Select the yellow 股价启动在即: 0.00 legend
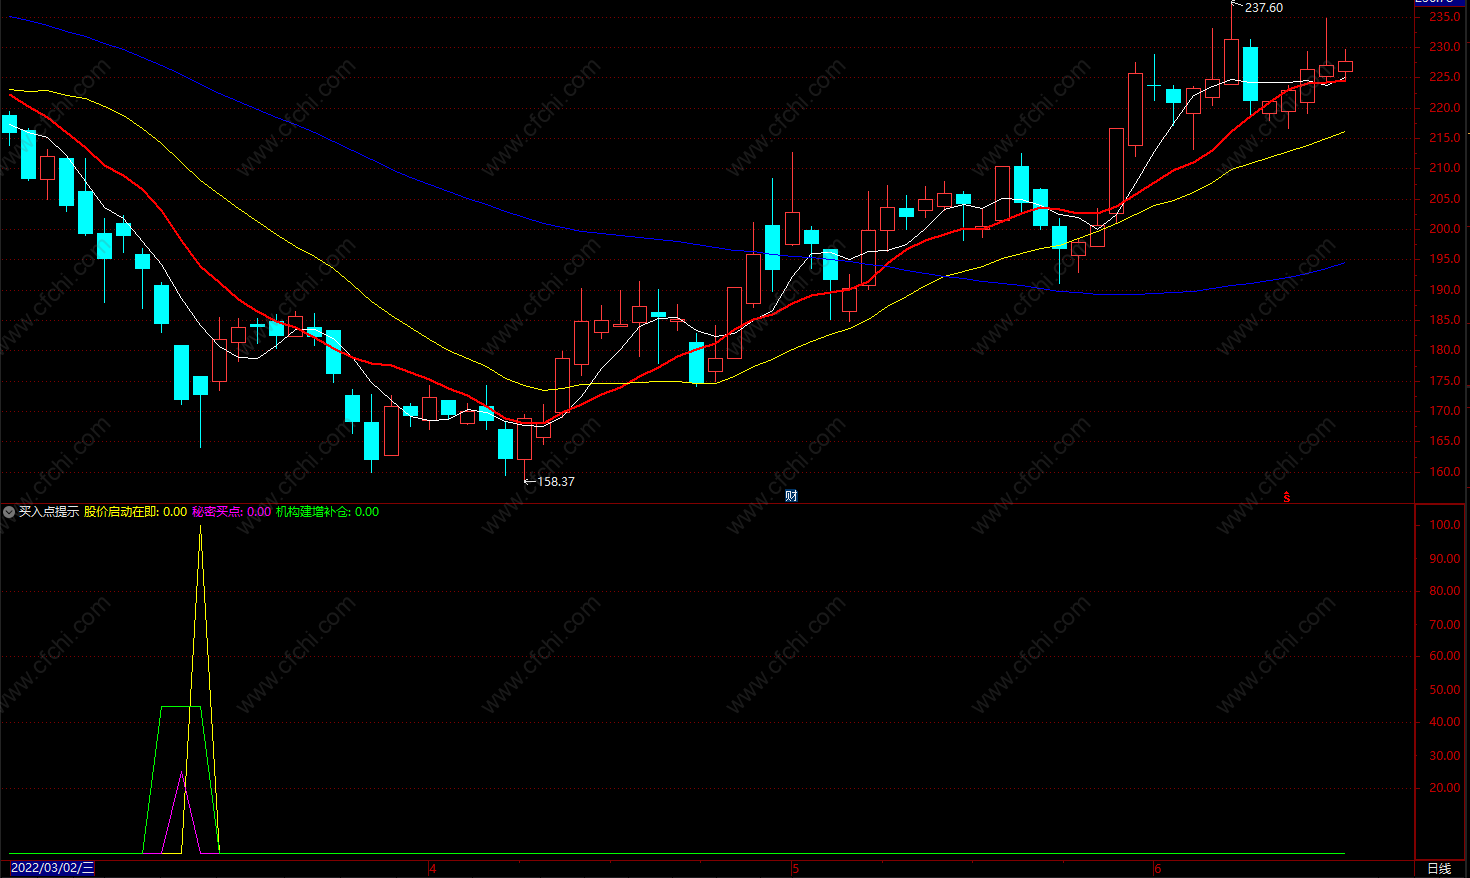 coord(135,511)
